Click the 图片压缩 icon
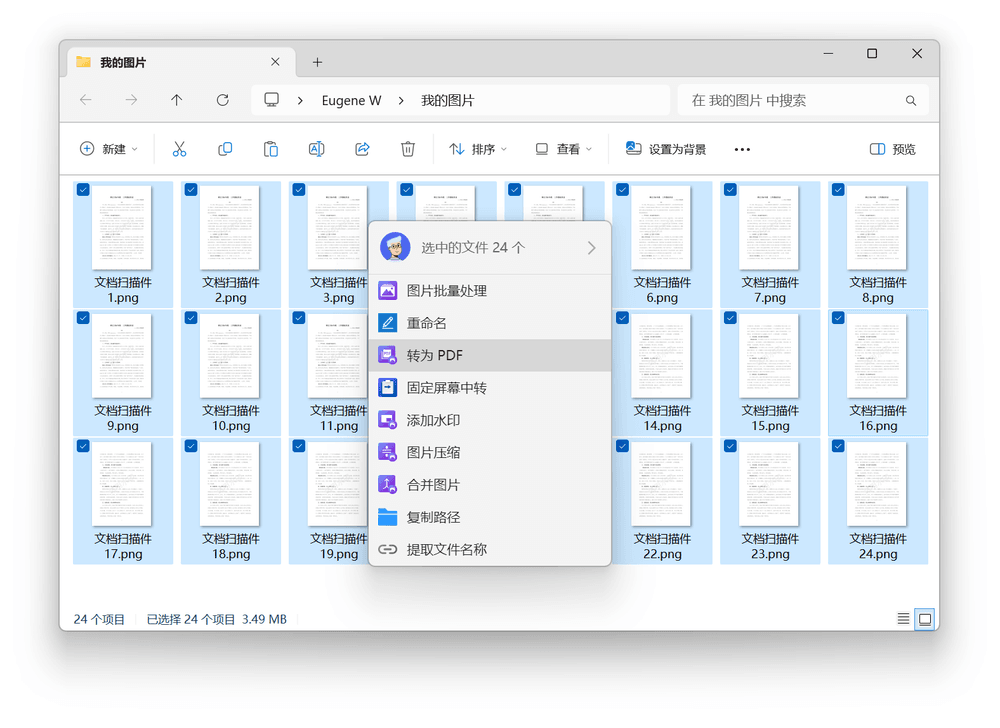The image size is (1000, 728). (388, 453)
